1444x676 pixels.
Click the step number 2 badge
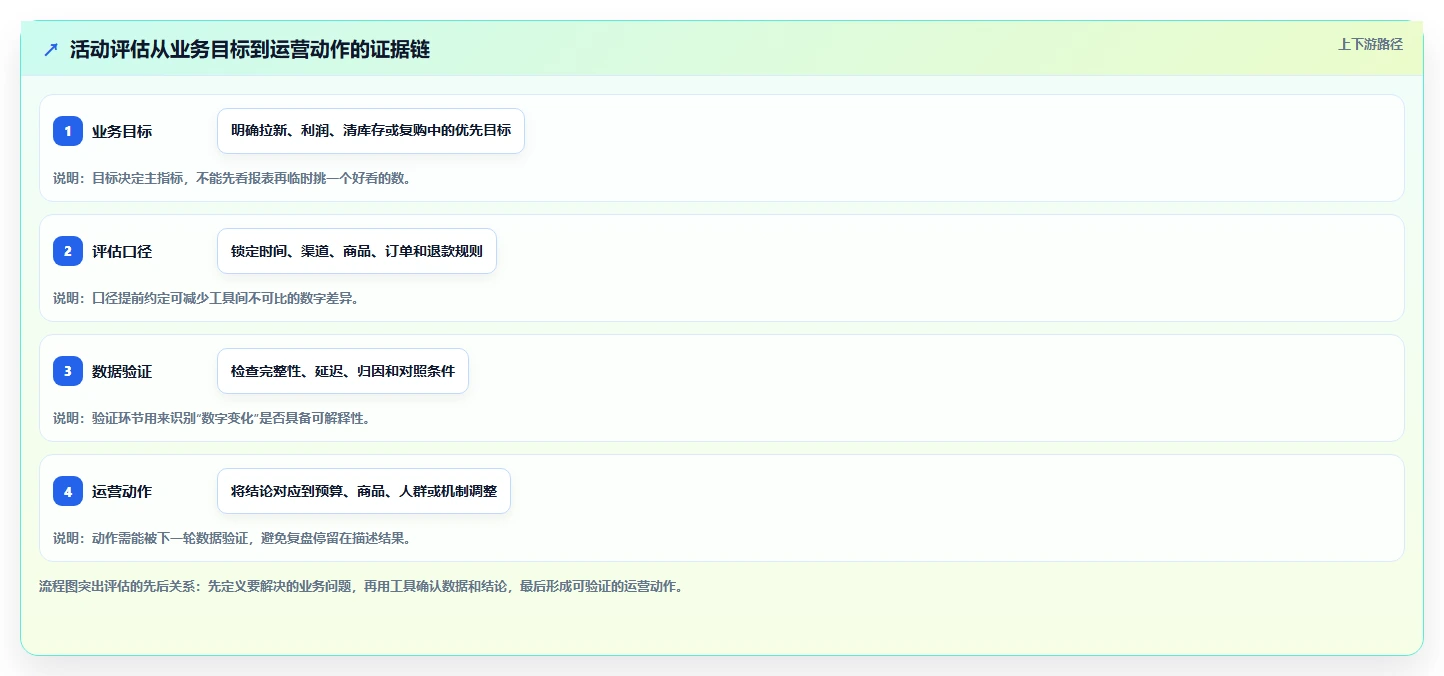pyautogui.click(x=68, y=251)
